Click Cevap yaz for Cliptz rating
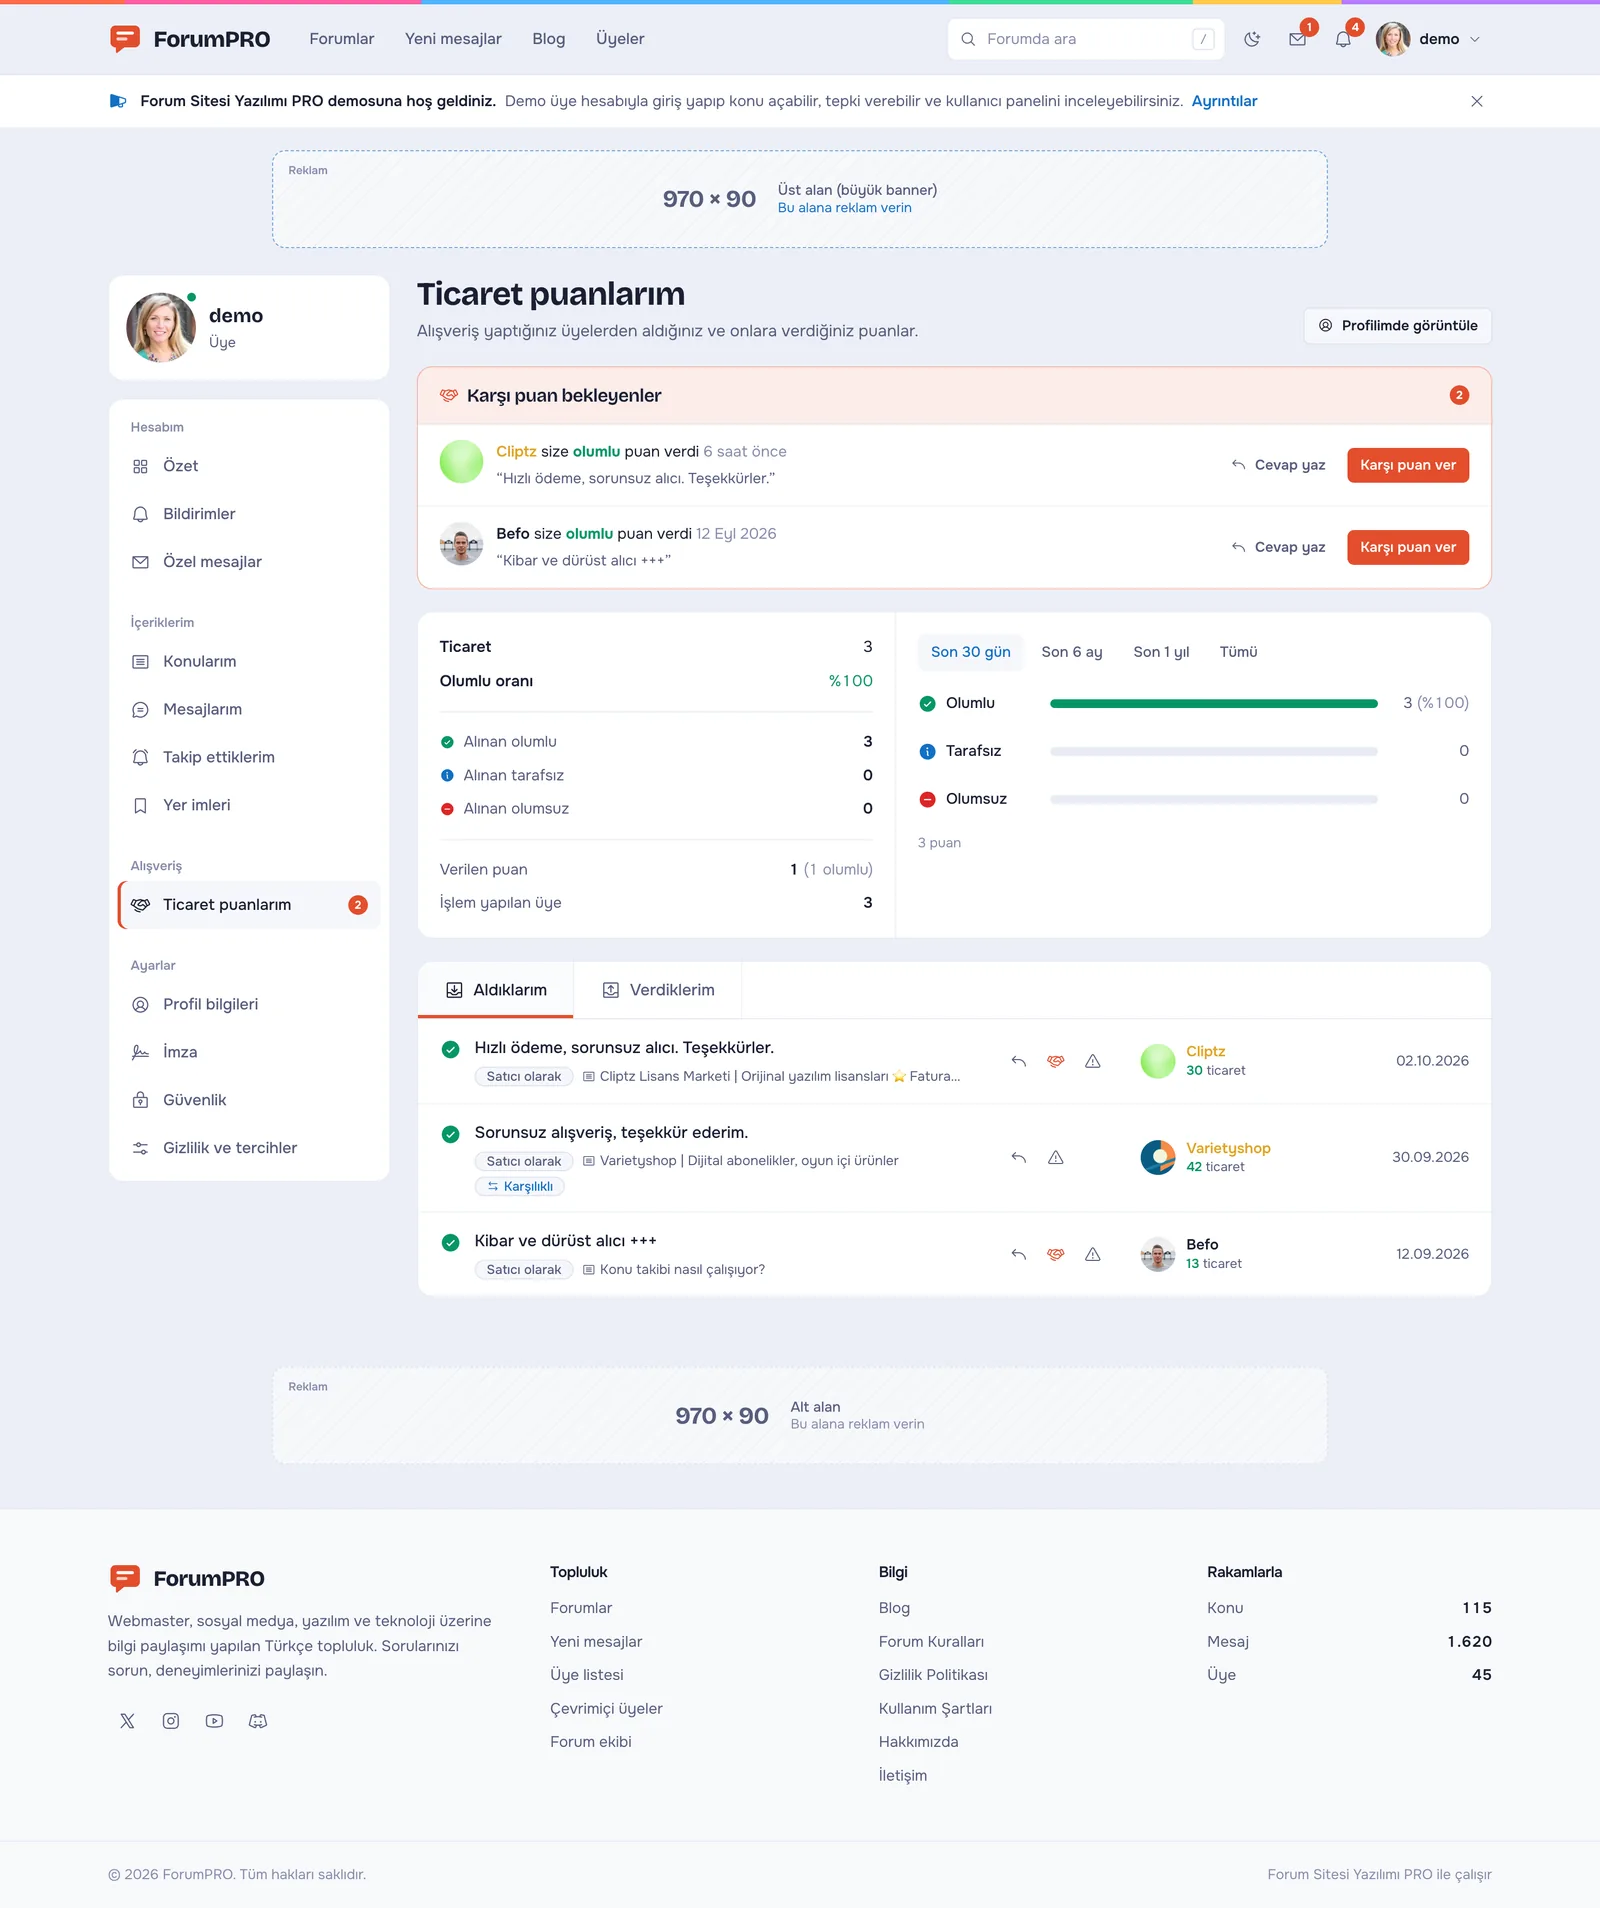The height and width of the screenshot is (1908, 1600). click(x=1278, y=465)
